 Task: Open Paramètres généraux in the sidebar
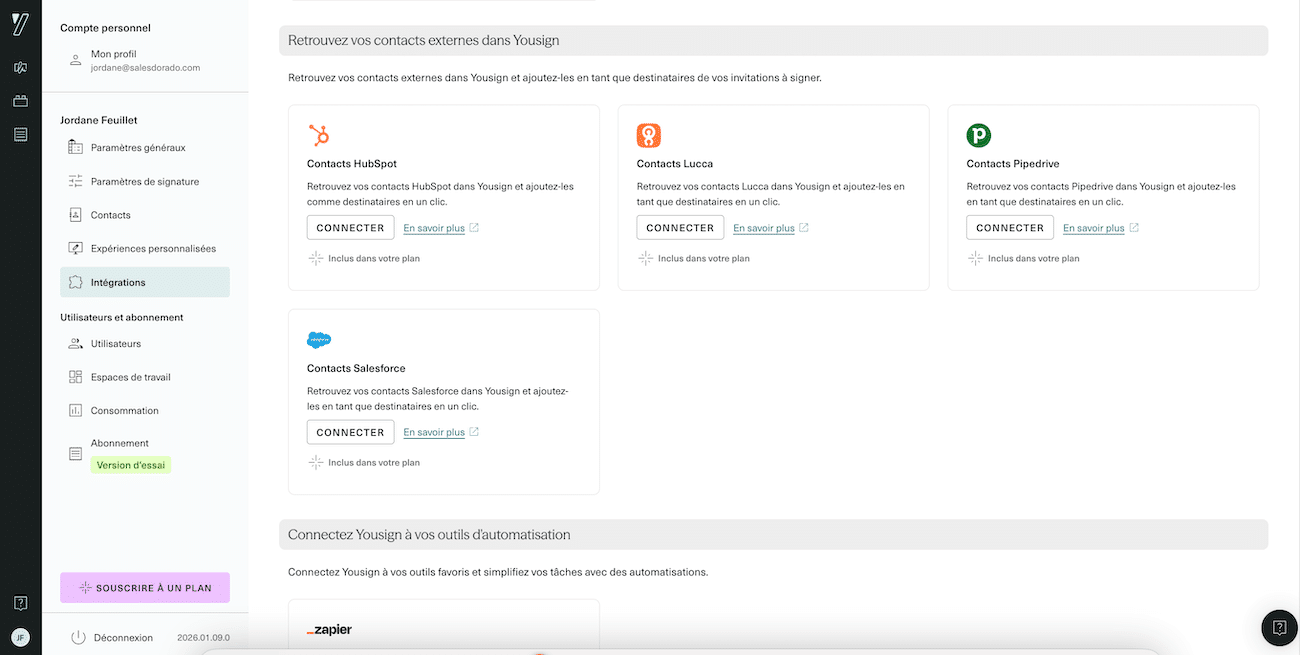click(x=137, y=148)
